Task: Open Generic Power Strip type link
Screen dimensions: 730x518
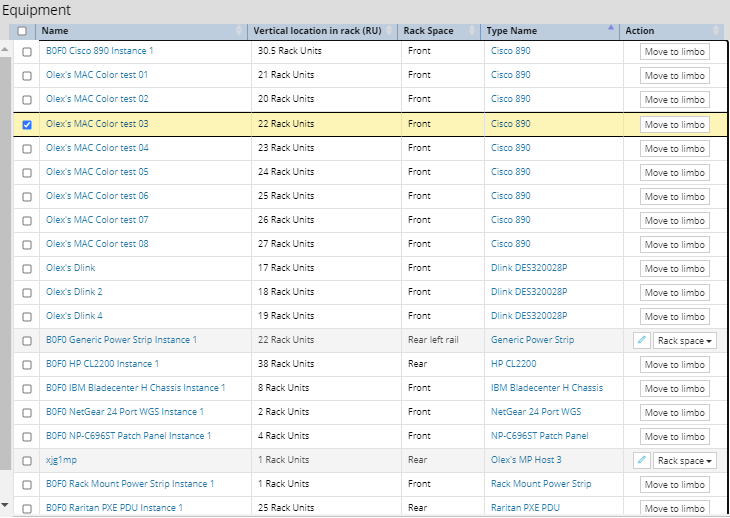Action: [532, 340]
